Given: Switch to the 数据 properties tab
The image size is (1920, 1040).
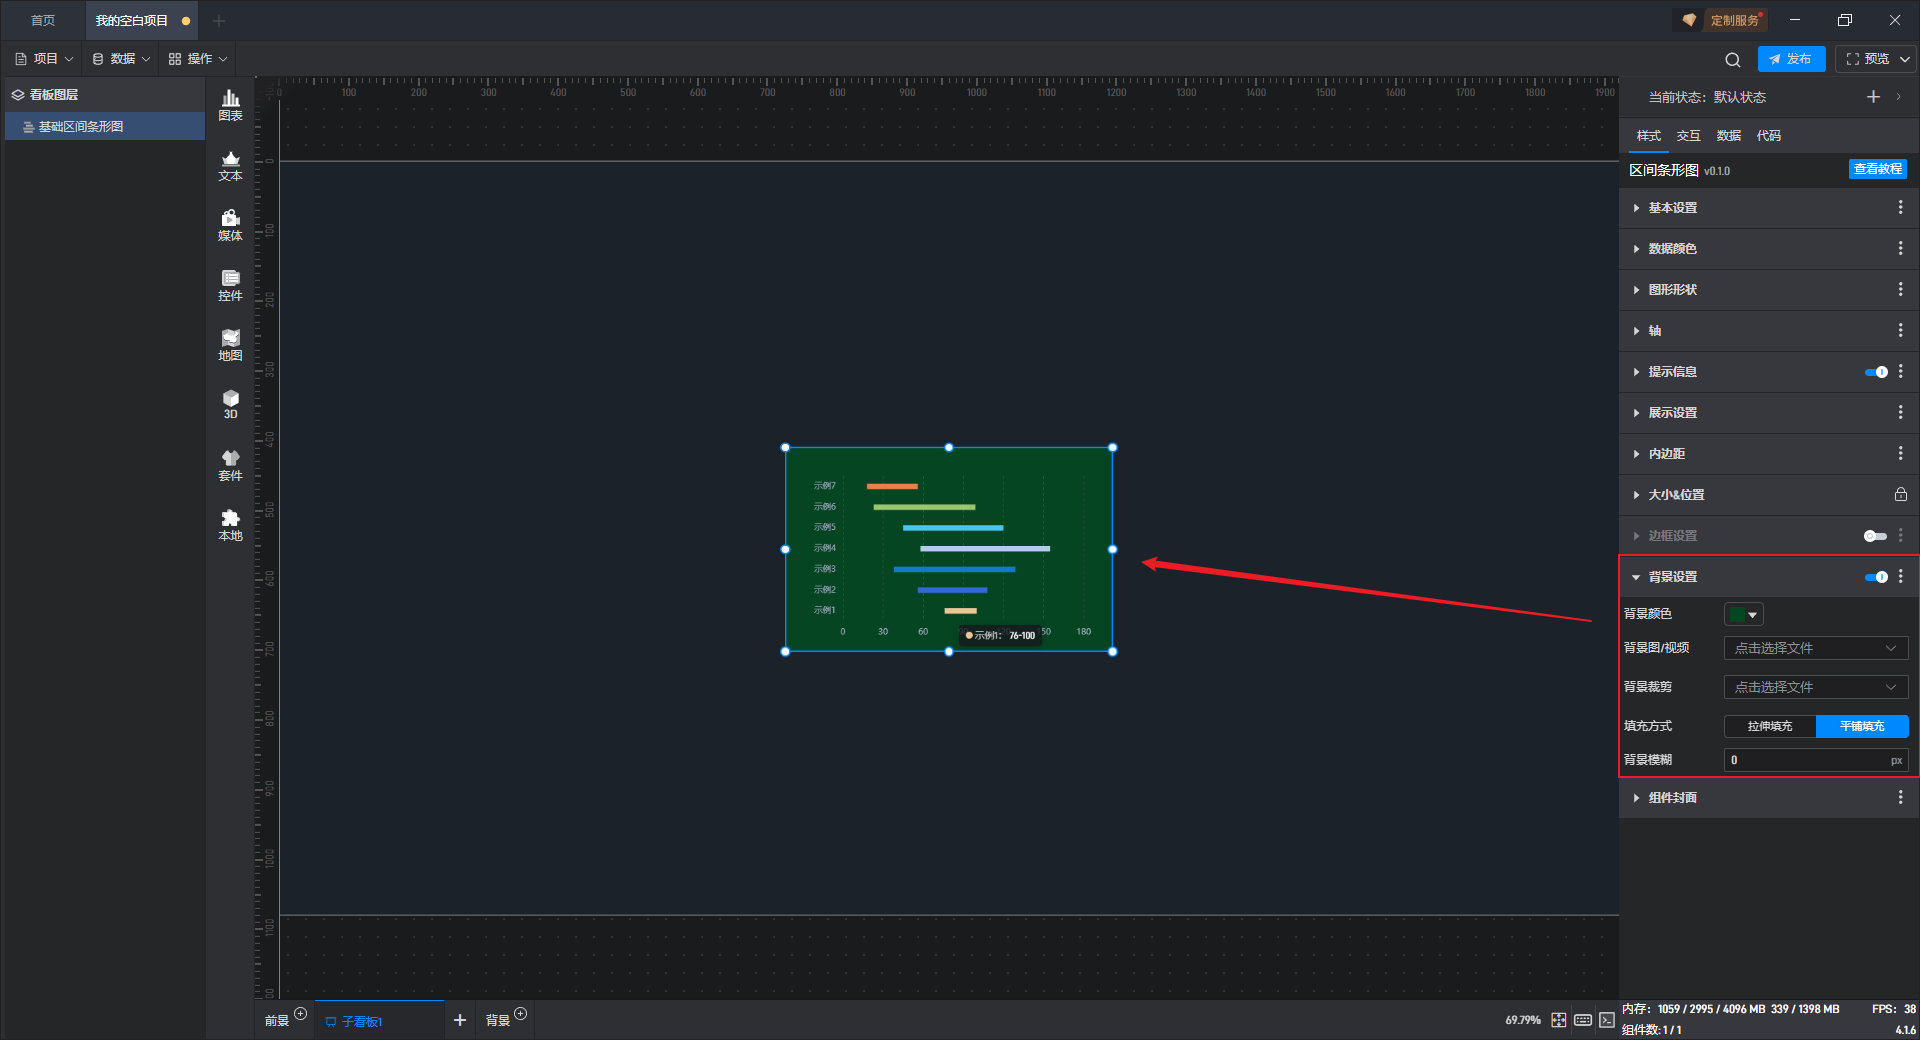Looking at the screenshot, I should coord(1728,136).
